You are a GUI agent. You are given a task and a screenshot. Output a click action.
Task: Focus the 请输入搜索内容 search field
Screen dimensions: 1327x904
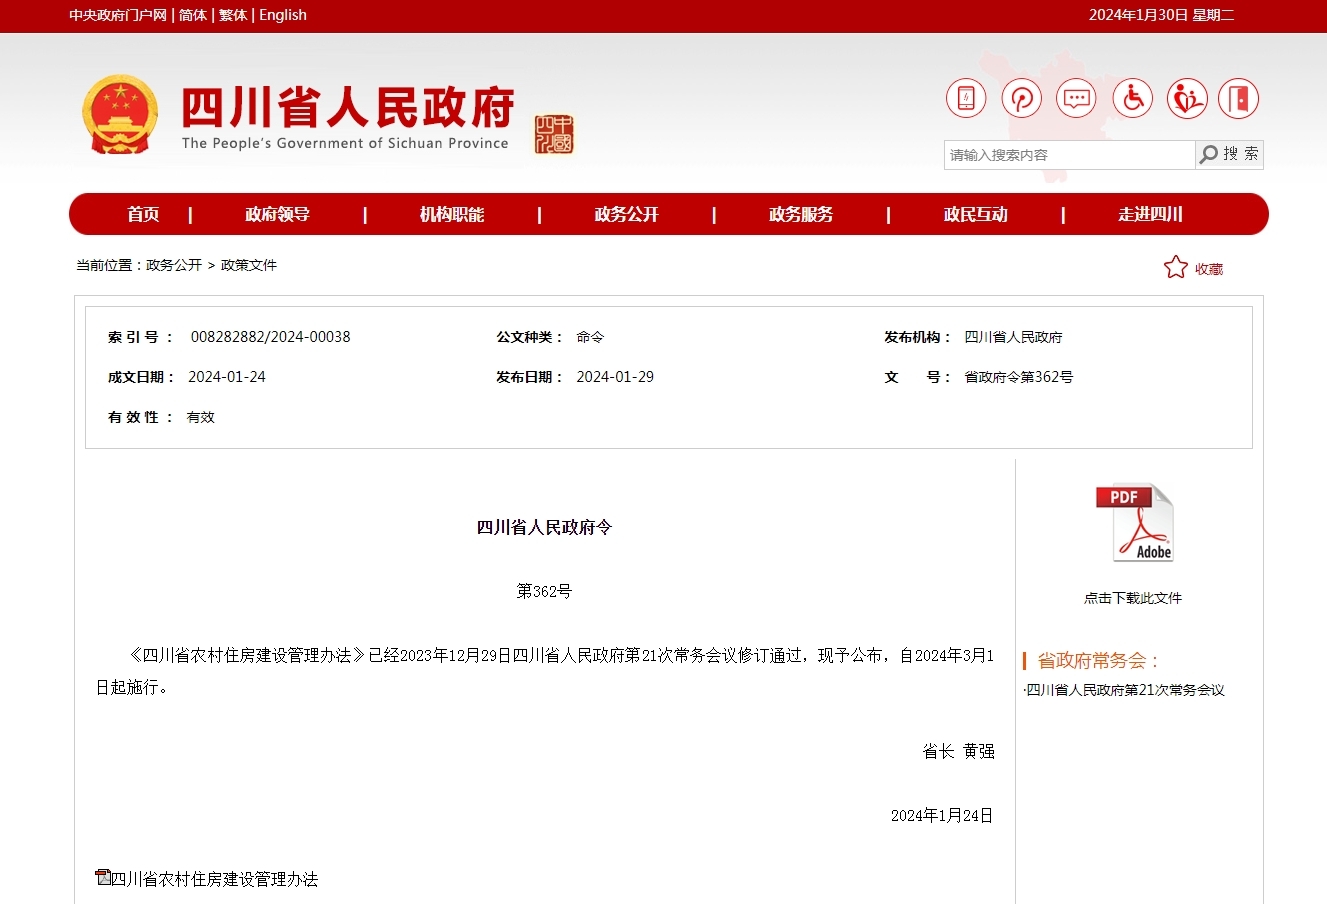pos(1068,155)
